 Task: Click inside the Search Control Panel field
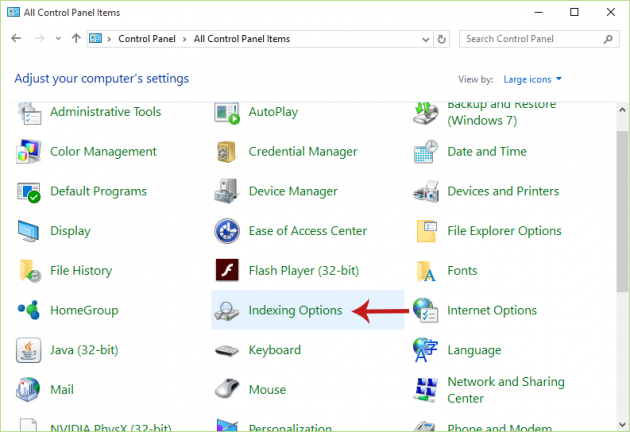pyautogui.click(x=530, y=39)
